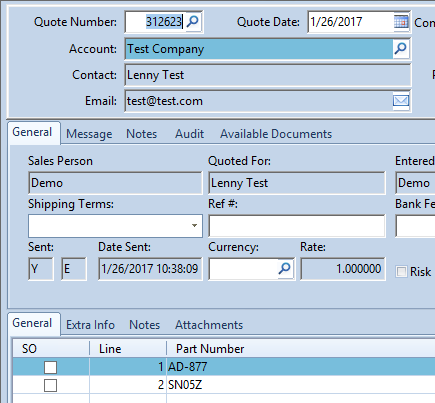435x403 pixels.
Task: Expand the Shipping Terms dropdown
Action: [194, 226]
